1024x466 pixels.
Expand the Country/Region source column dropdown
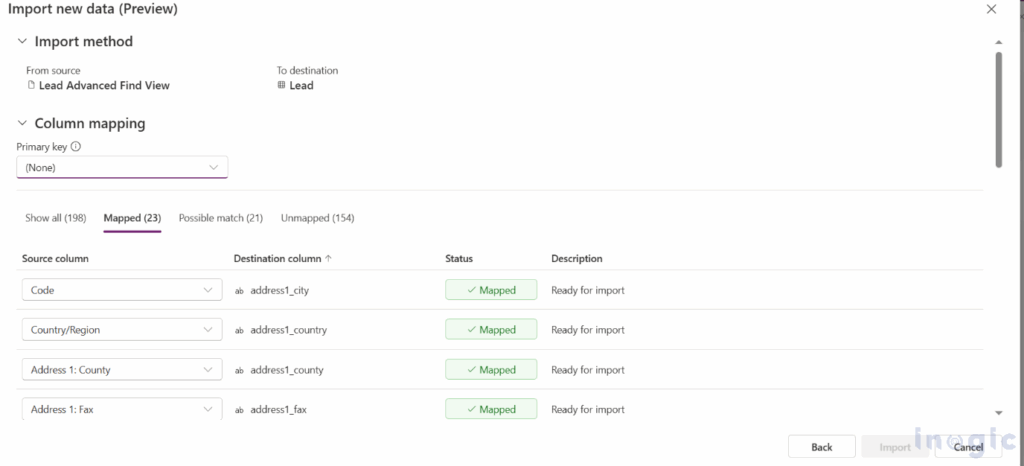(121, 330)
